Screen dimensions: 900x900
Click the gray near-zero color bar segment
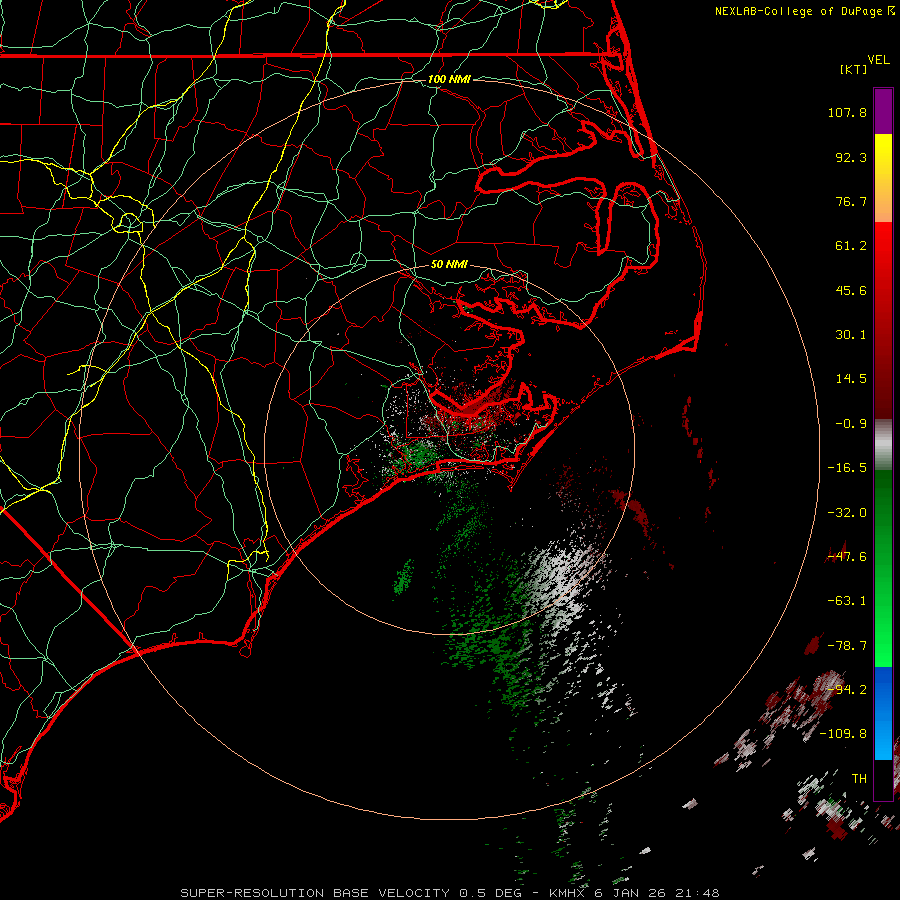pos(883,445)
